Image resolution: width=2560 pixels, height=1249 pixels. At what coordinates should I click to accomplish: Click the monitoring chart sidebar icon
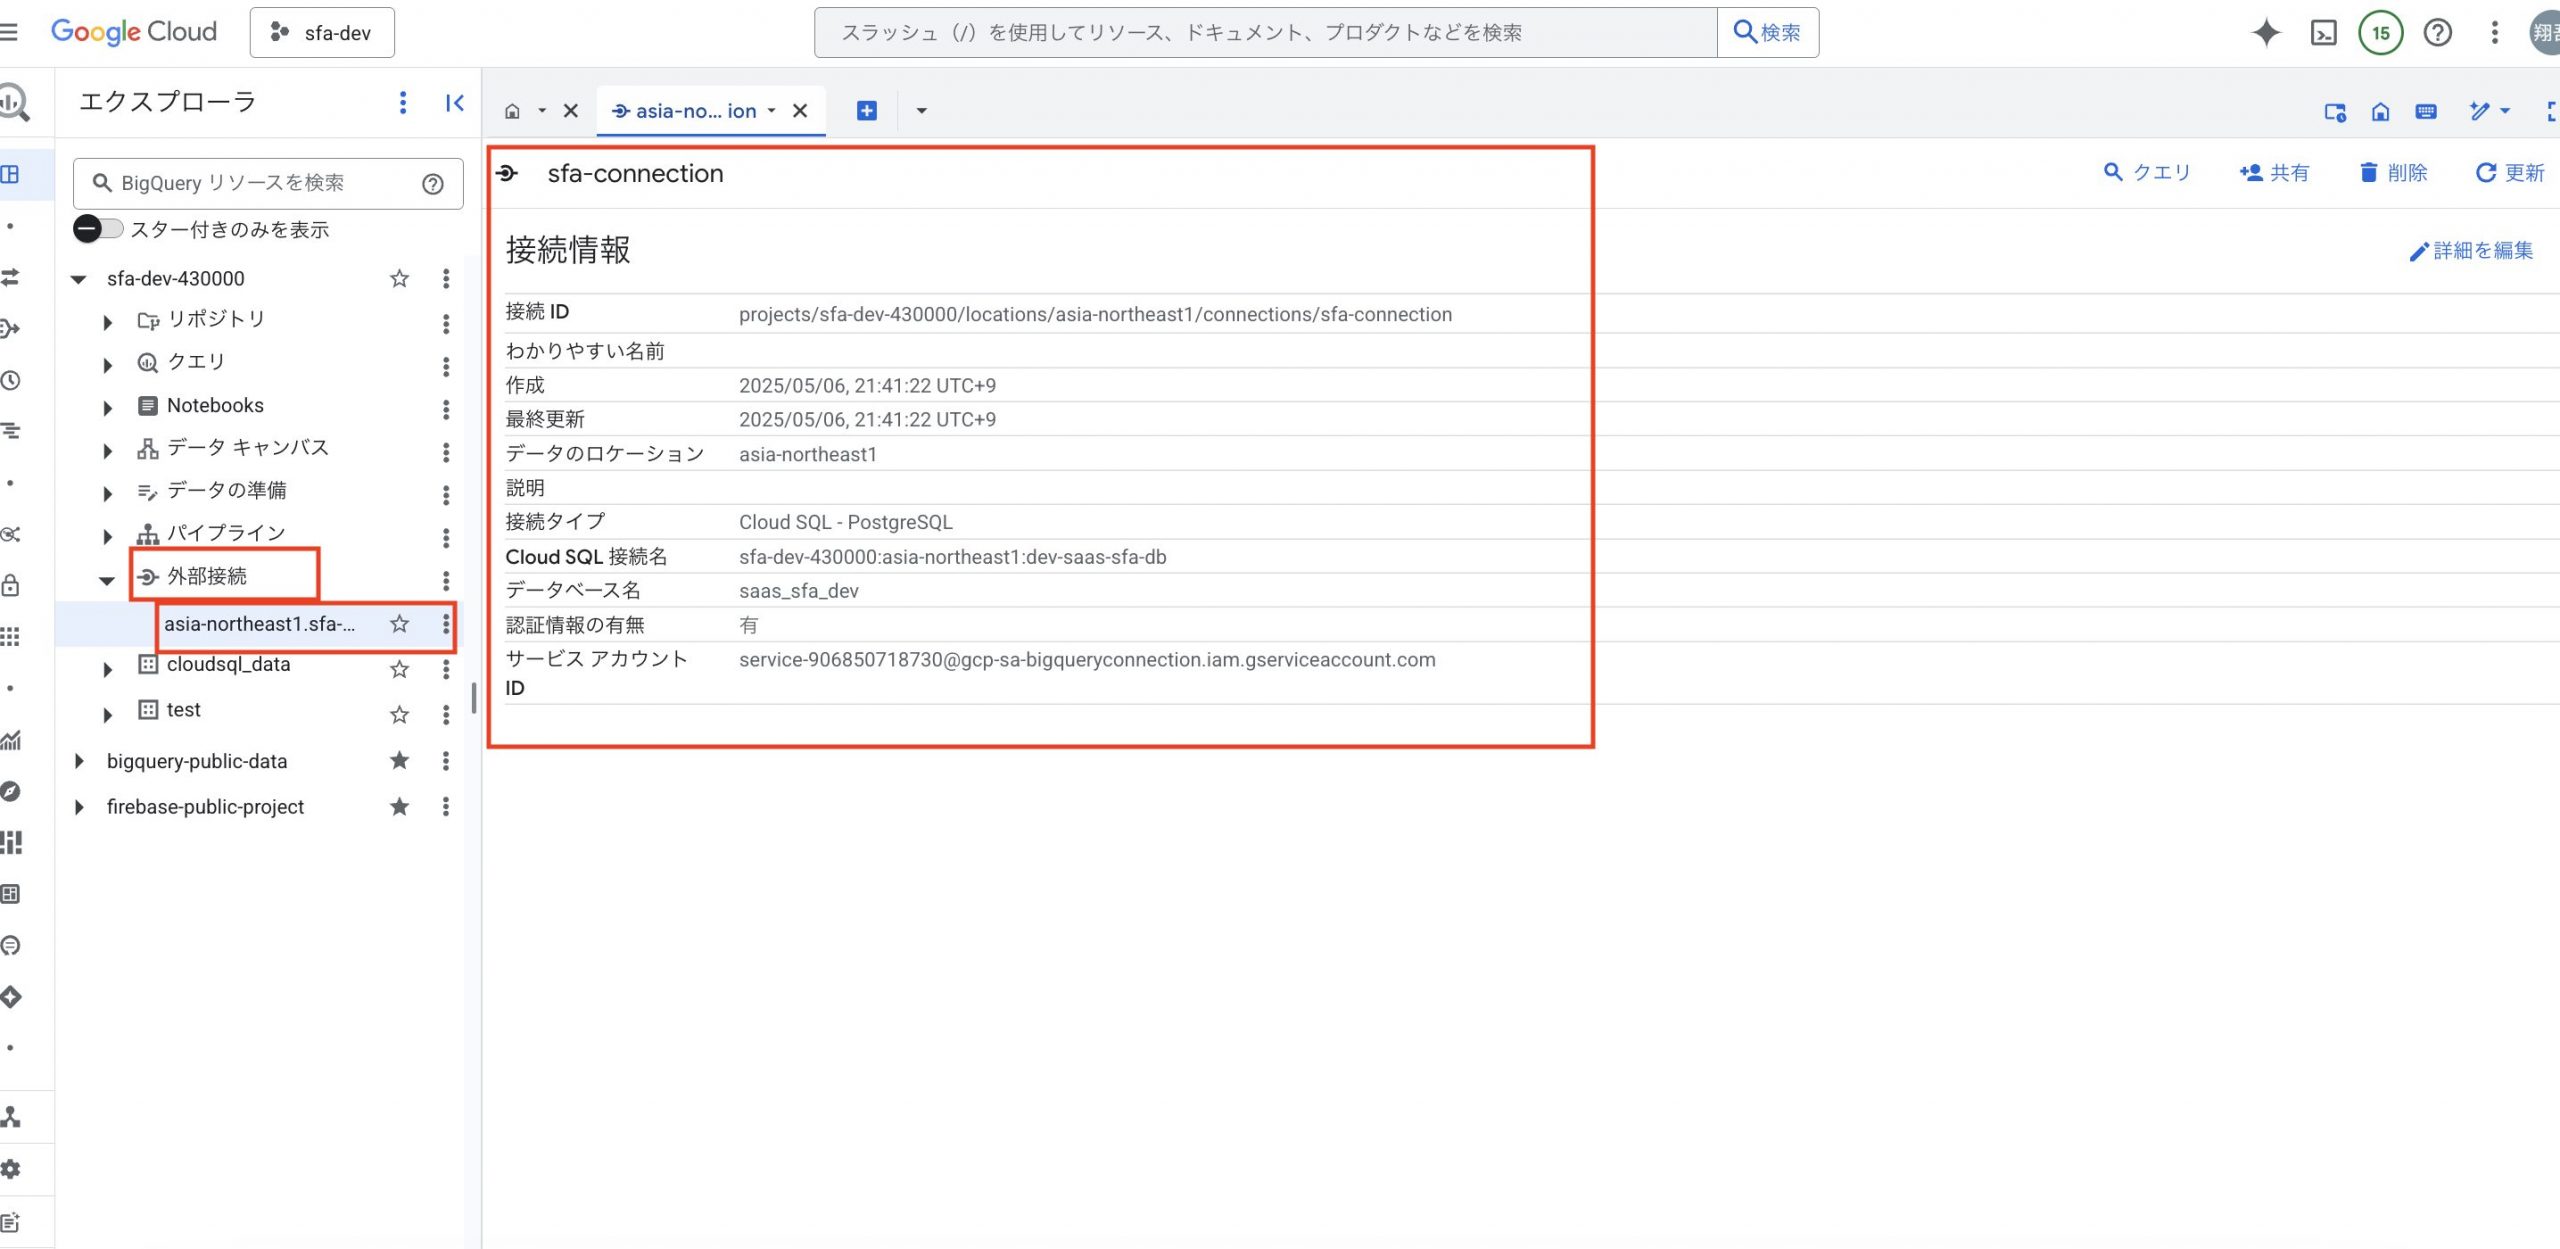point(11,740)
